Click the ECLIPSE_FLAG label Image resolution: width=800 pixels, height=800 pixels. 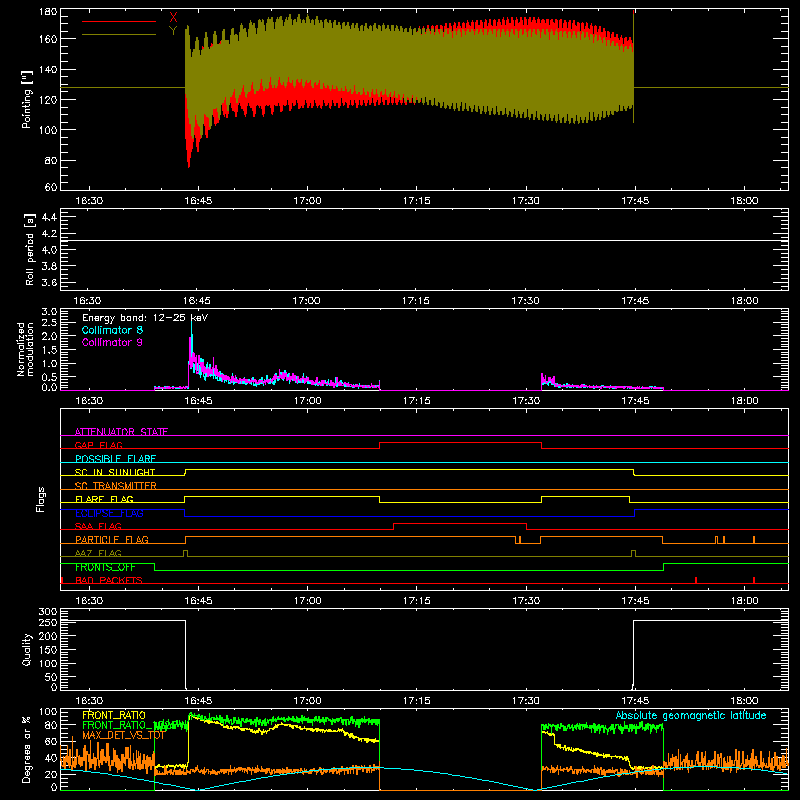tap(109, 513)
